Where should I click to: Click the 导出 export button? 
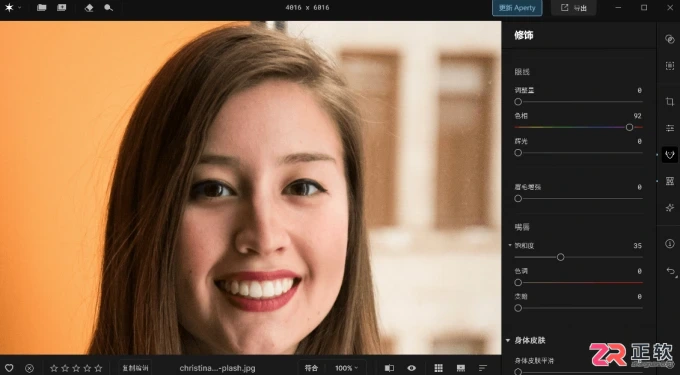coord(573,8)
